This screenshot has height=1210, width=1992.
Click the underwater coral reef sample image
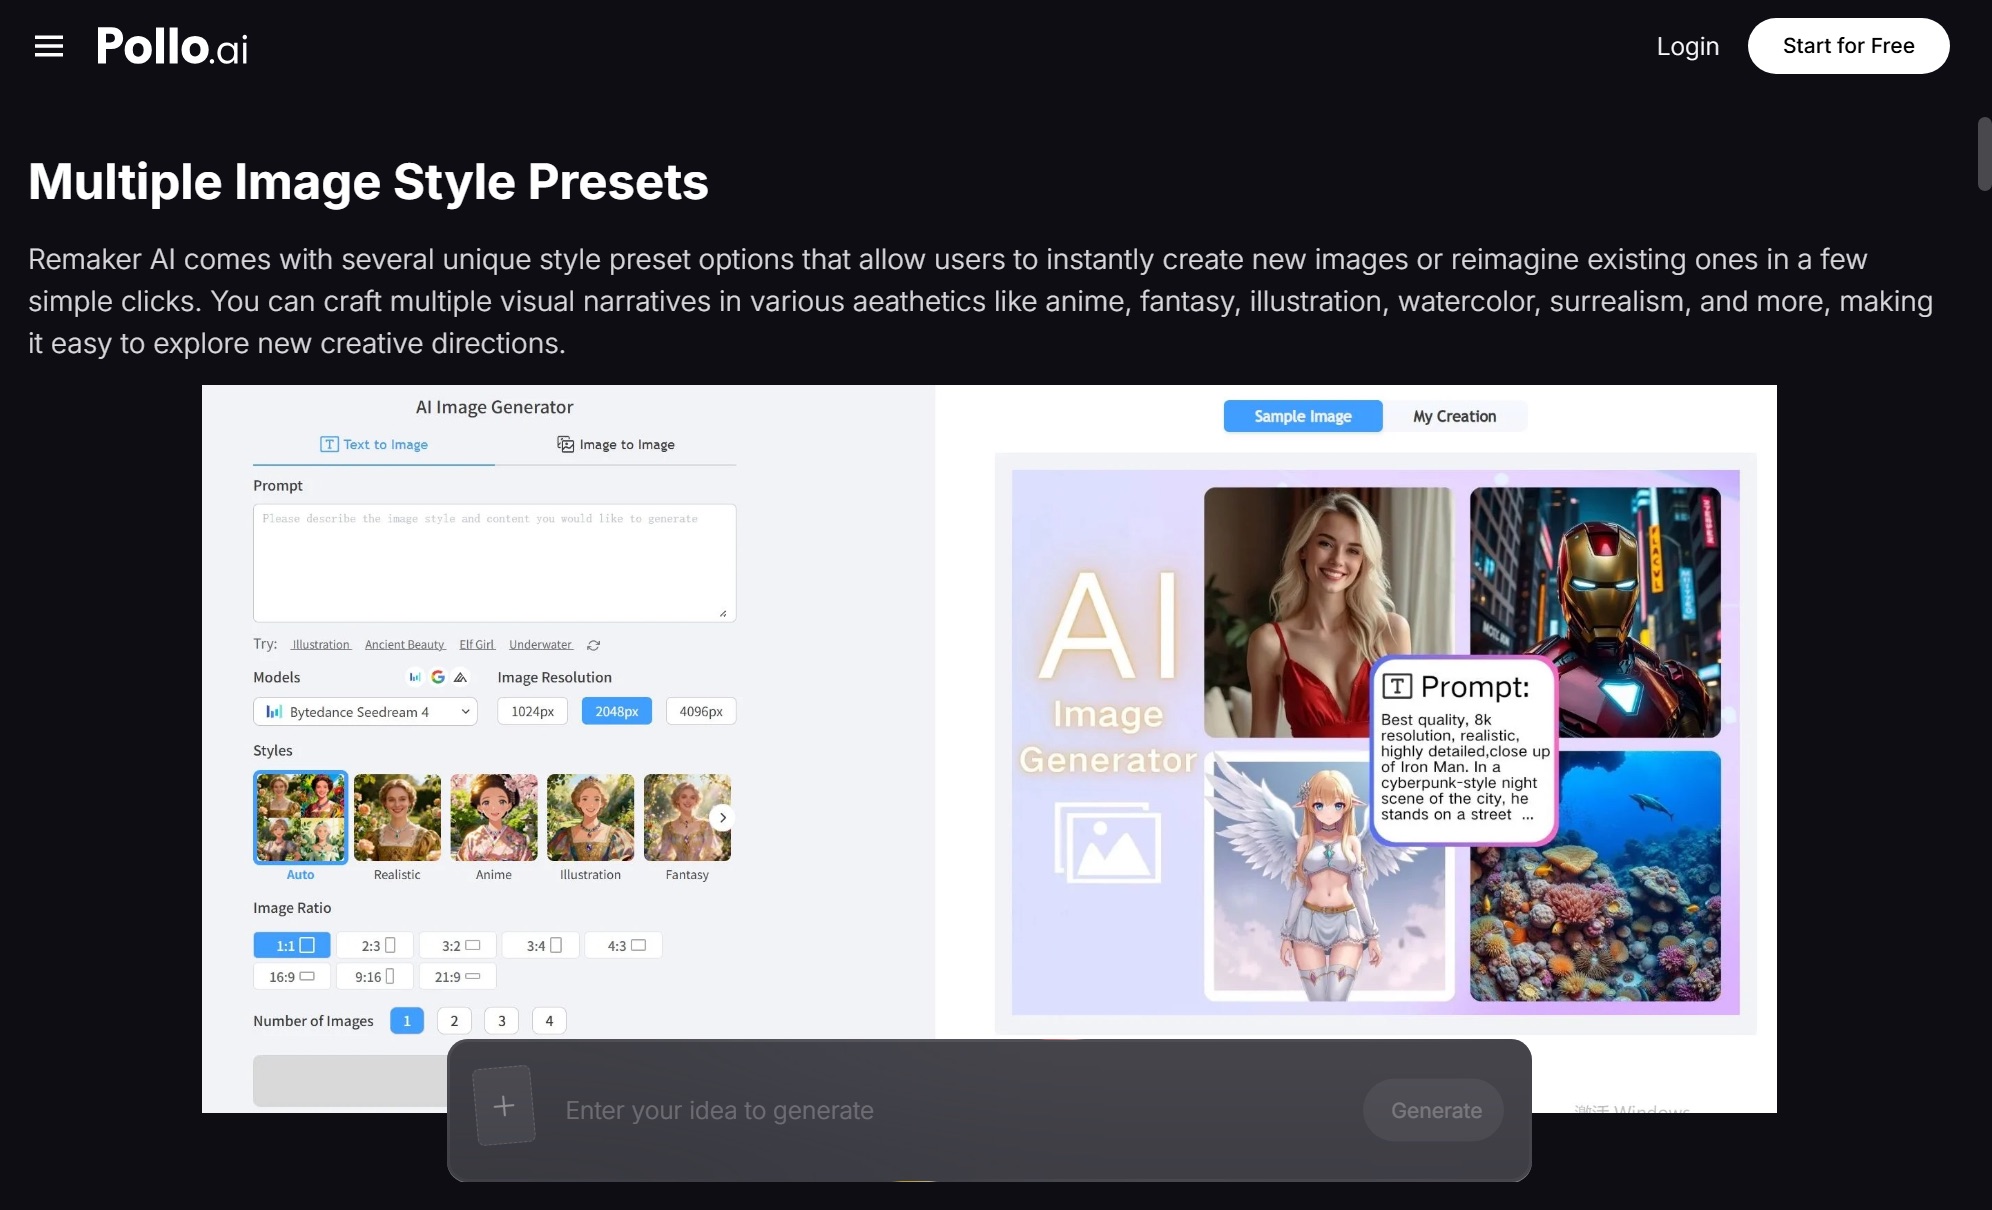(x=1595, y=877)
